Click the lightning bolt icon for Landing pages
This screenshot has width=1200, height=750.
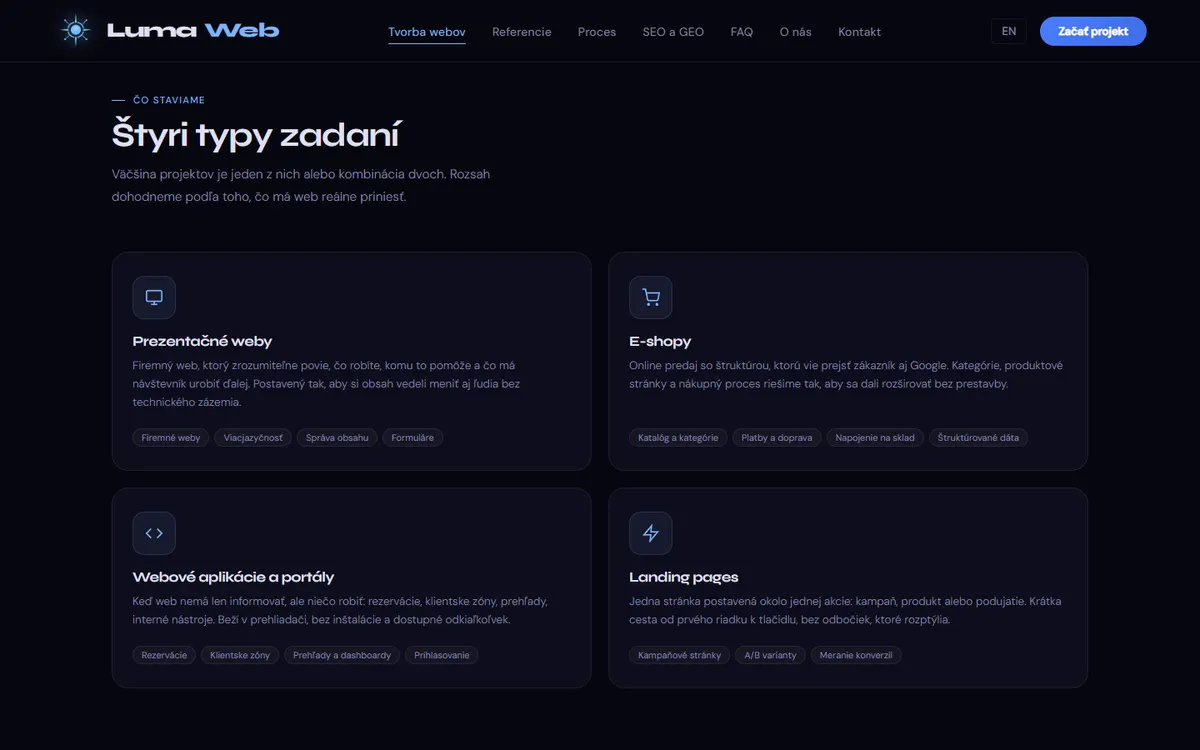click(651, 533)
